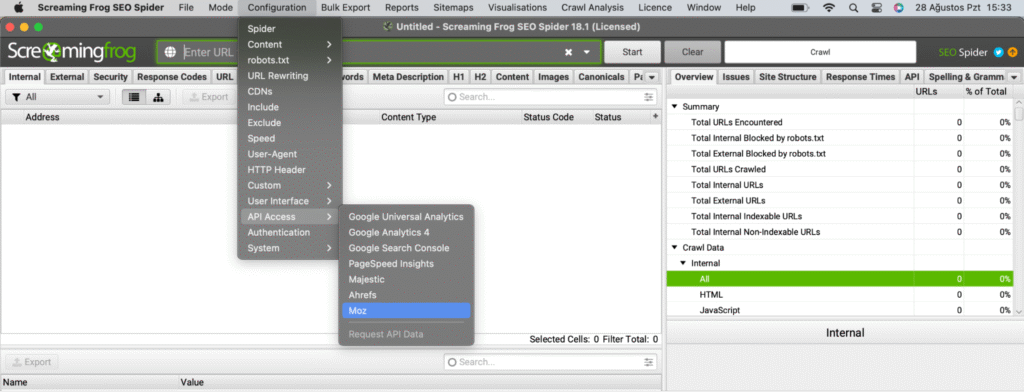Screen dimensions: 1024x392
Task: Open the Response Times tab
Action: 861,77
